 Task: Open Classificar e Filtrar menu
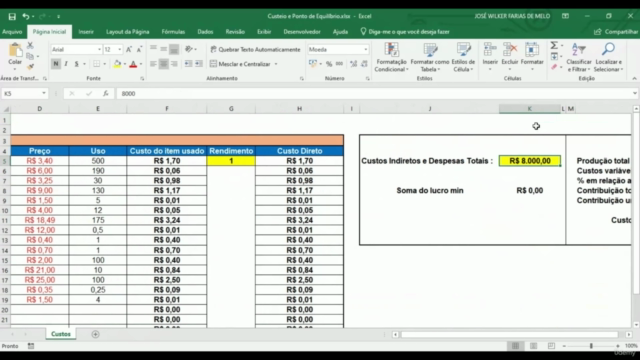[579, 57]
